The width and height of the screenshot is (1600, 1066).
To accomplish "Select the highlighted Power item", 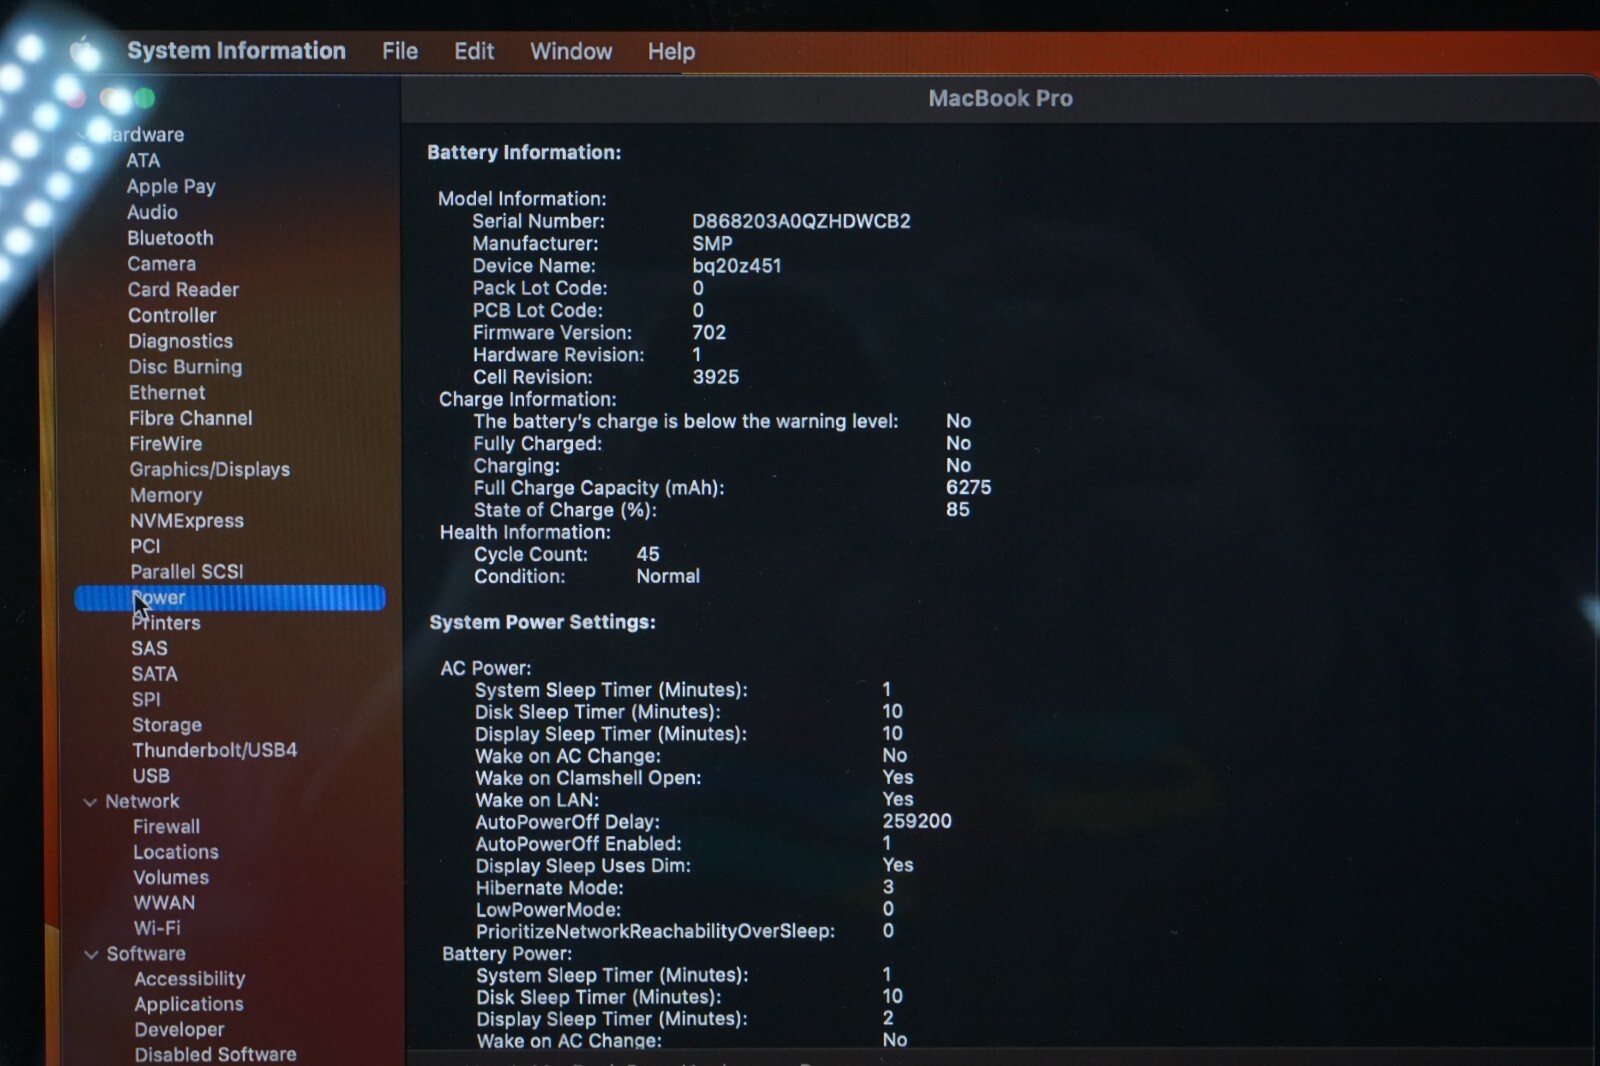I will point(230,598).
